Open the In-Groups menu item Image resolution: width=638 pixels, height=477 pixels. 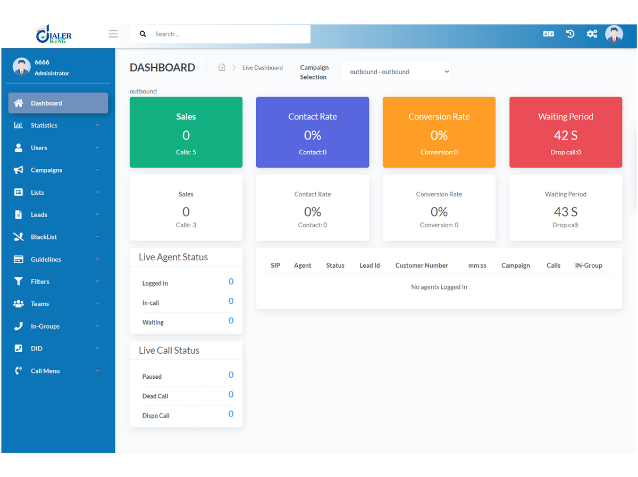(x=58, y=326)
